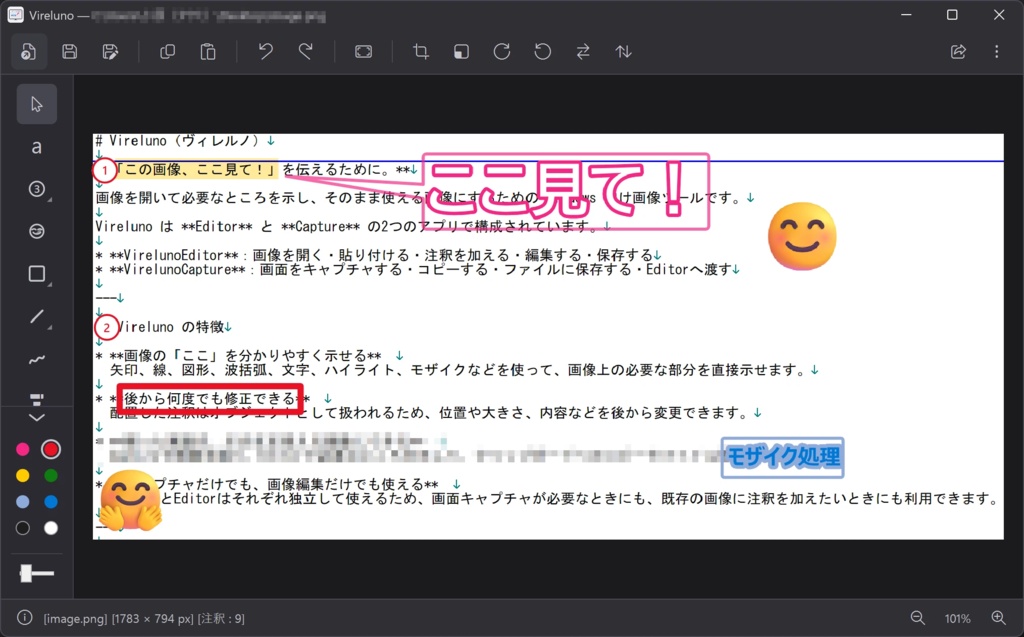This screenshot has height=637, width=1024.
Task: Select the light blue color swatch
Action: click(x=23, y=502)
